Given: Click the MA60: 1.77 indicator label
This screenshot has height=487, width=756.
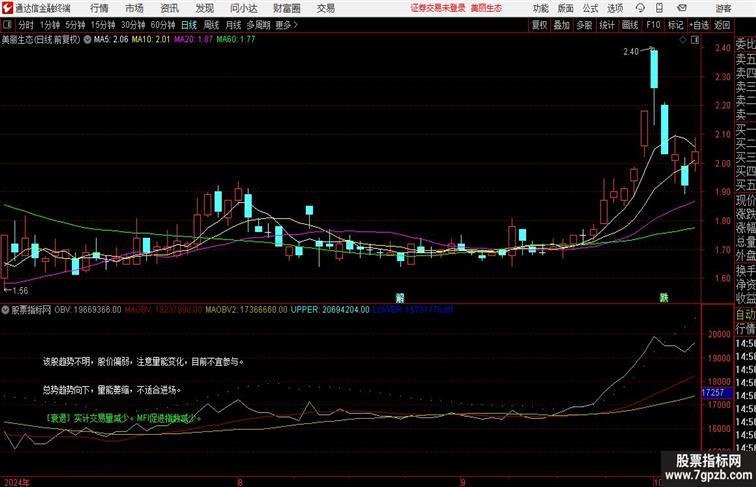Looking at the screenshot, I should click(x=235, y=40).
